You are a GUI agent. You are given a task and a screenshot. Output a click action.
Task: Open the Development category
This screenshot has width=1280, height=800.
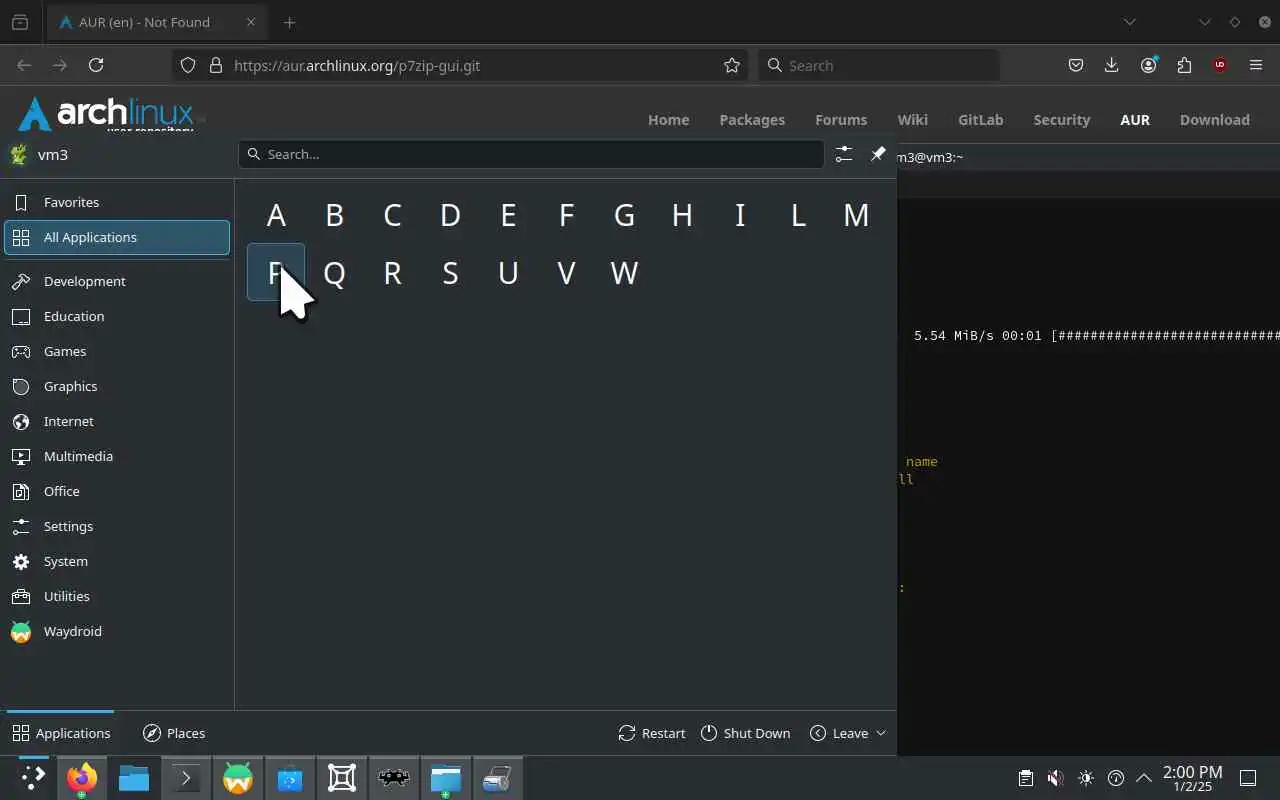[117, 281]
